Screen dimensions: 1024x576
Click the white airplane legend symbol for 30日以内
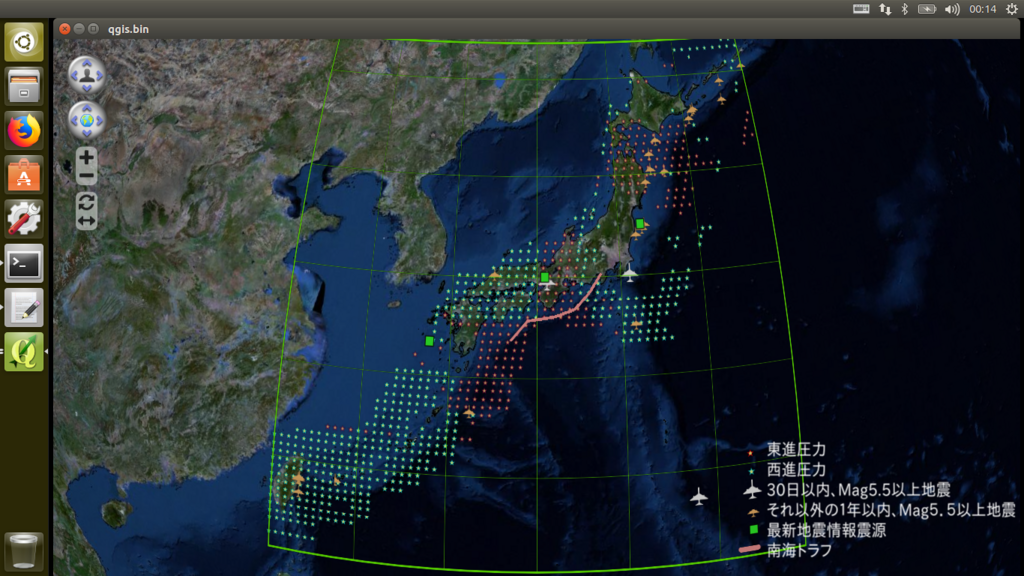pyautogui.click(x=752, y=489)
